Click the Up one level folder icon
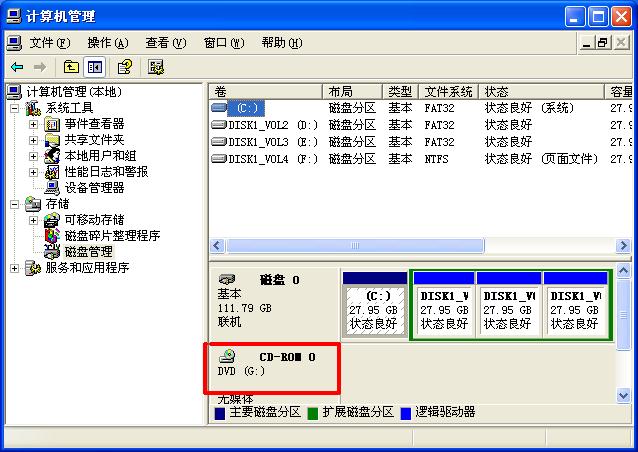The image size is (638, 452). point(71,67)
